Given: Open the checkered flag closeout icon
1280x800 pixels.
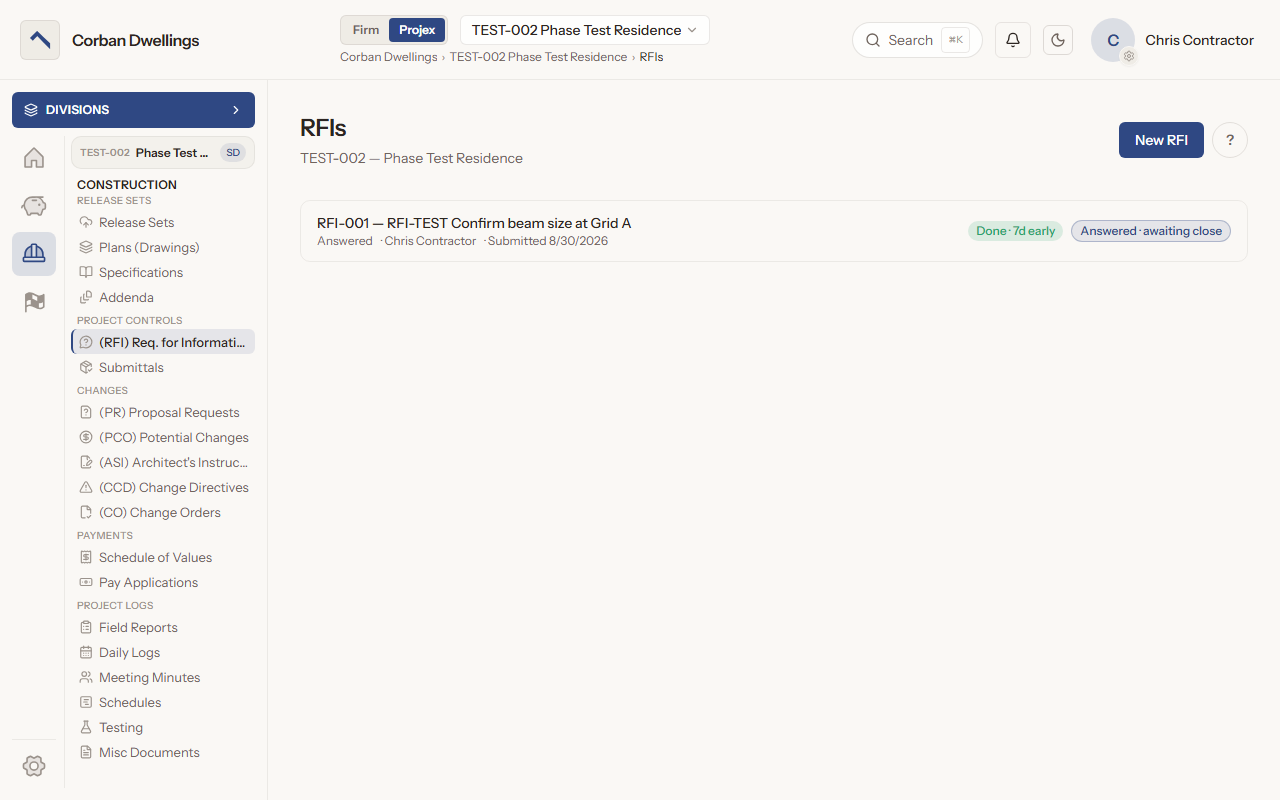Looking at the screenshot, I should tap(34, 302).
